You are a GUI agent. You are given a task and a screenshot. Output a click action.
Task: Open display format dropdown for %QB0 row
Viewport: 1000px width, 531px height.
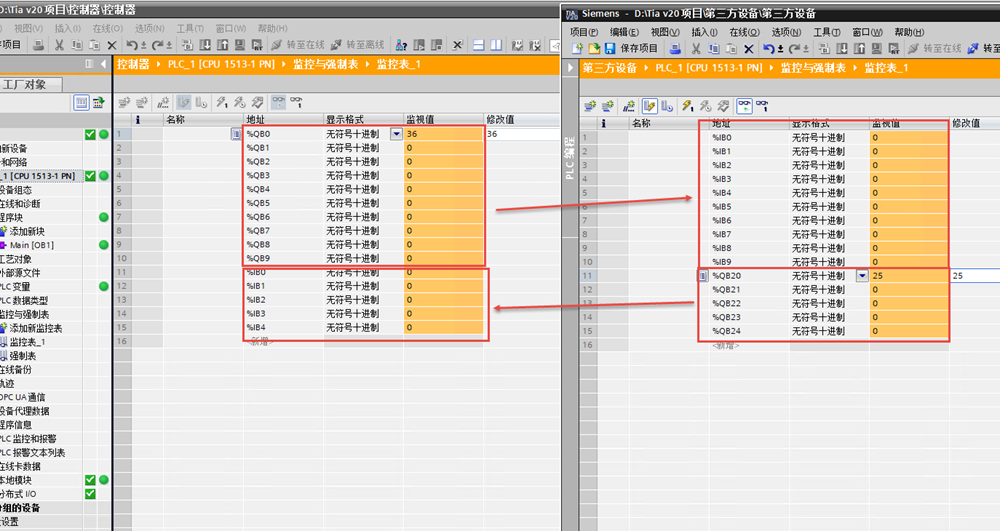click(x=397, y=133)
